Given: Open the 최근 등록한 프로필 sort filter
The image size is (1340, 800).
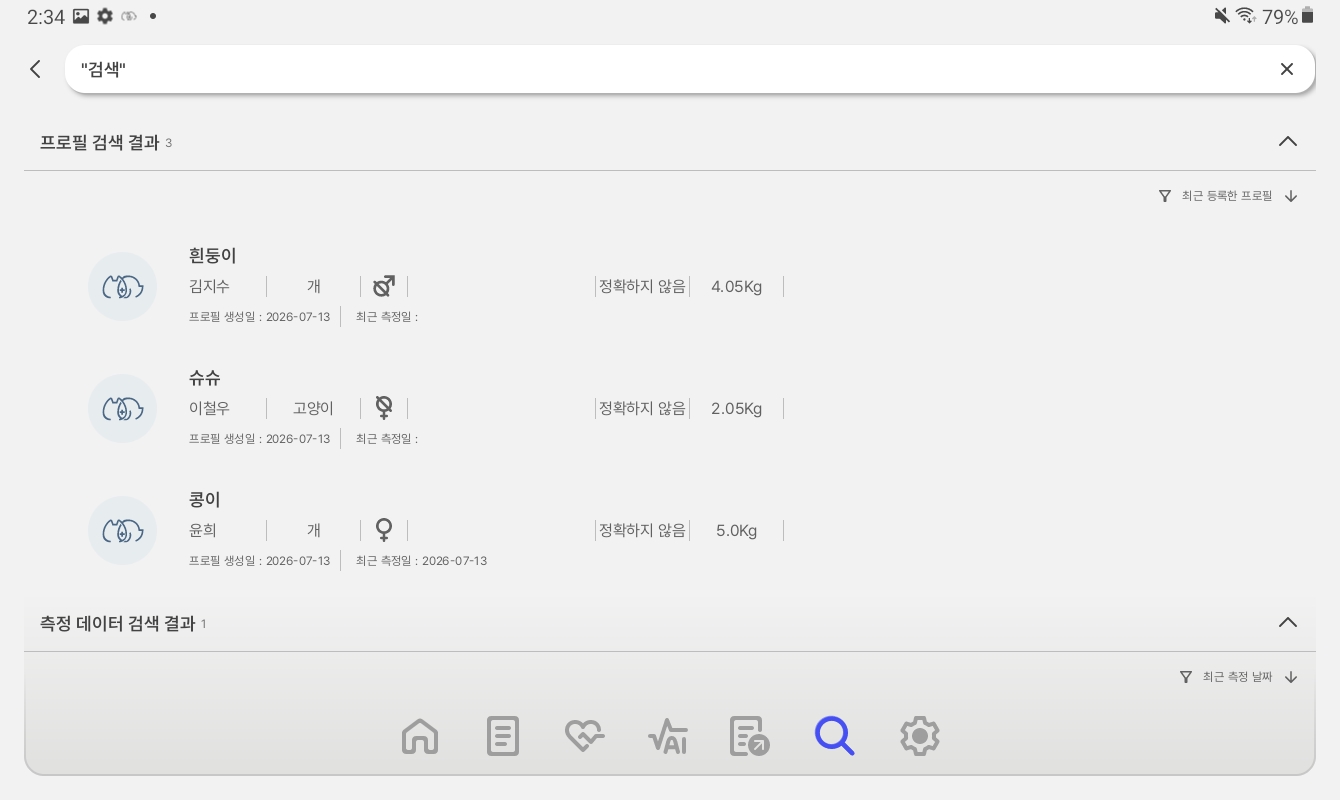Looking at the screenshot, I should point(1227,196).
